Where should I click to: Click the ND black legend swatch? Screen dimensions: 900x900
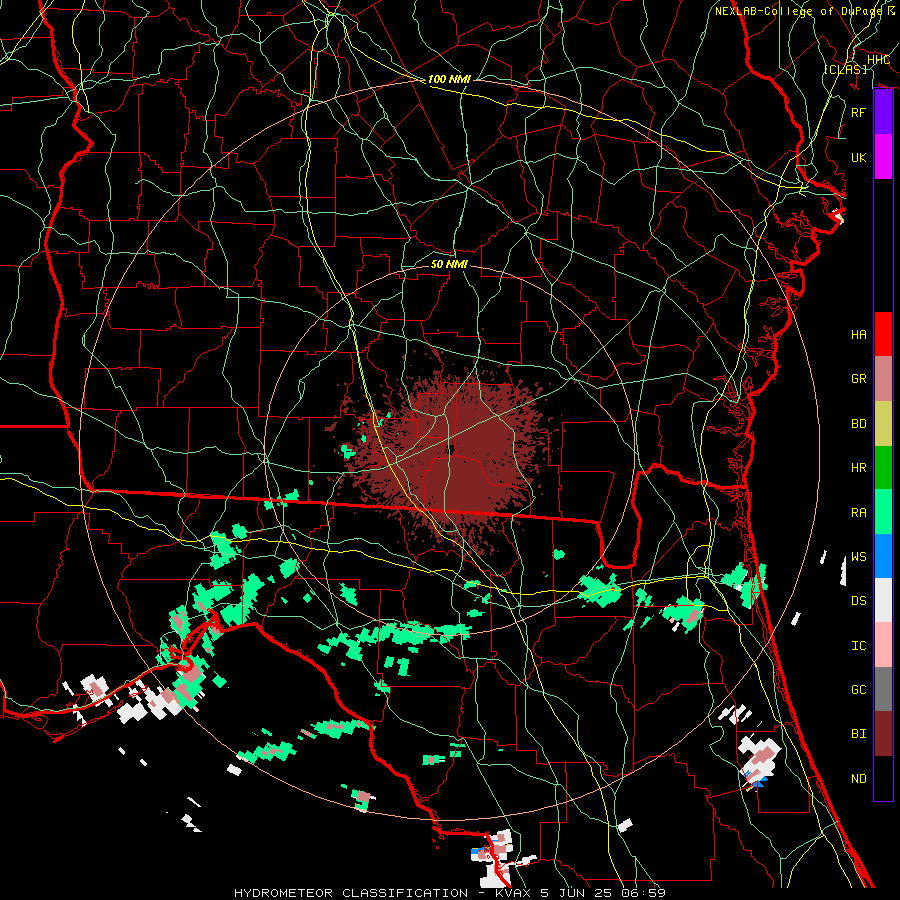[883, 778]
